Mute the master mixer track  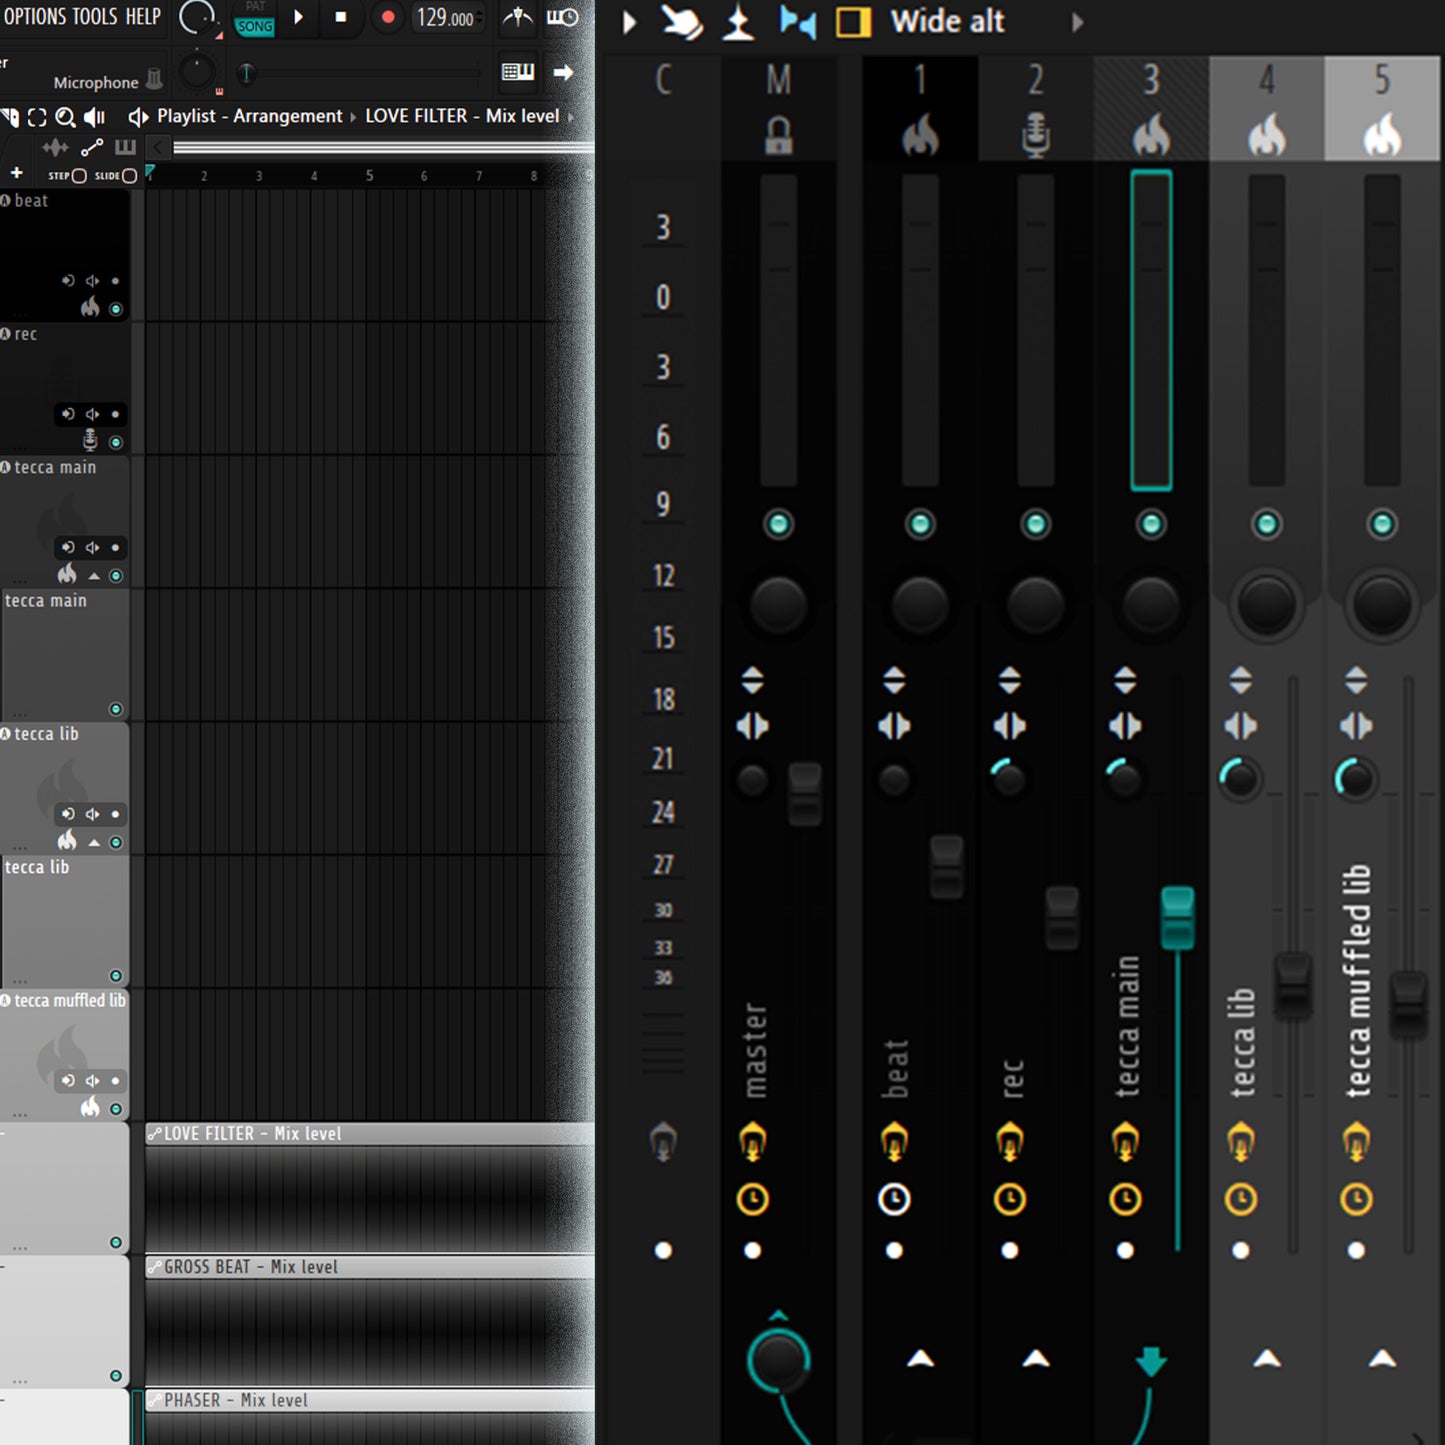778,524
